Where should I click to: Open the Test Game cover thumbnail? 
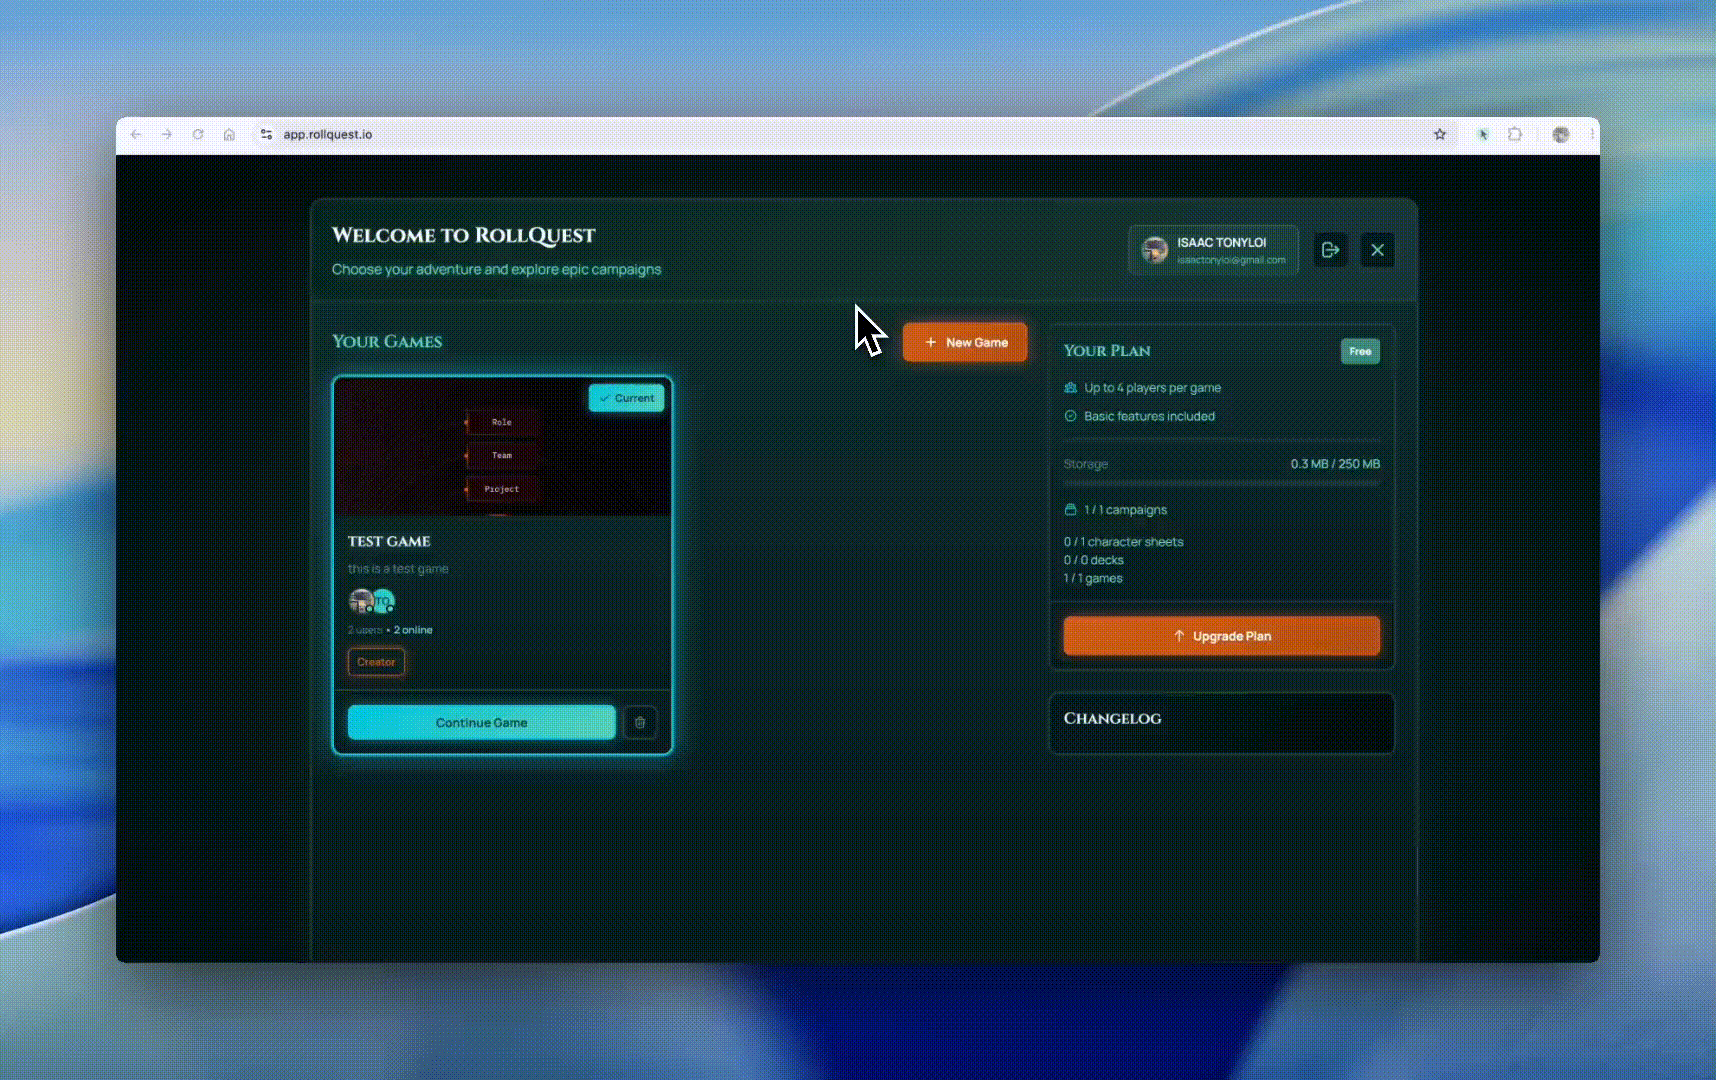502,447
